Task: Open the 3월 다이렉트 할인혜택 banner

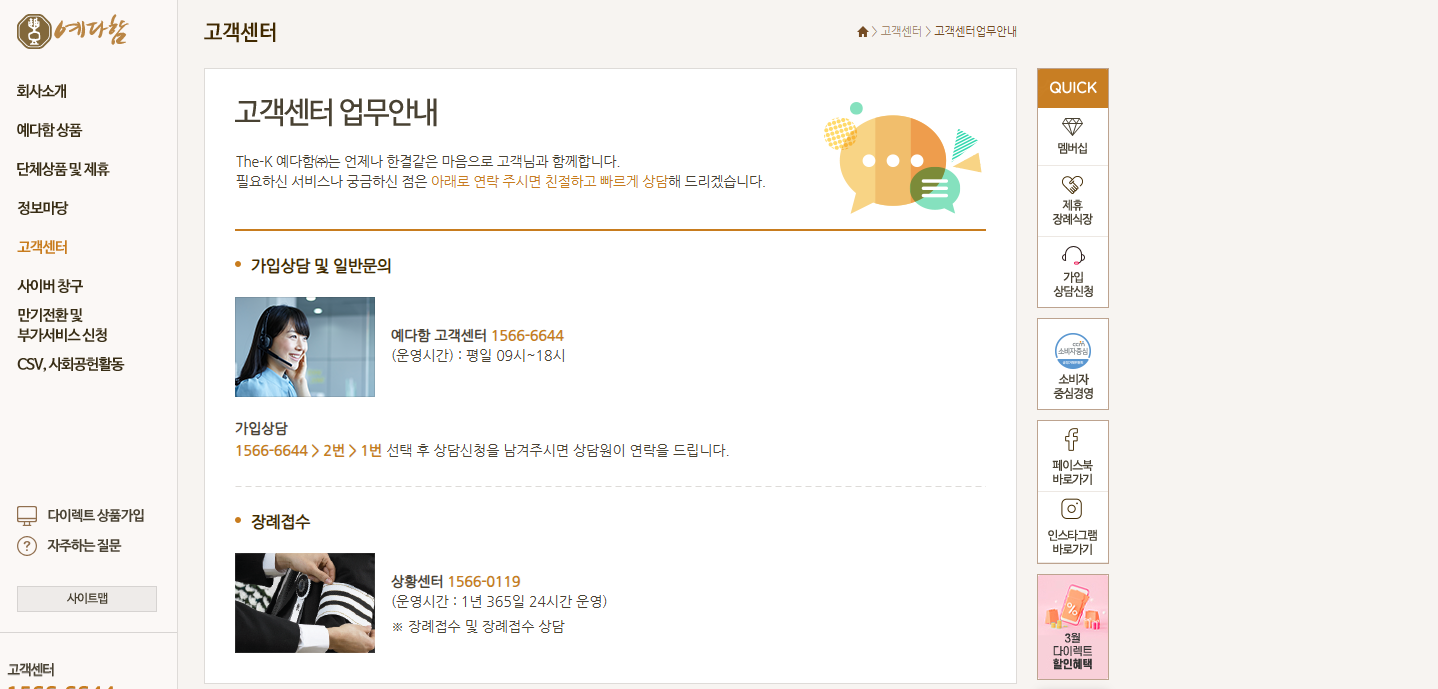Action: 1073,627
